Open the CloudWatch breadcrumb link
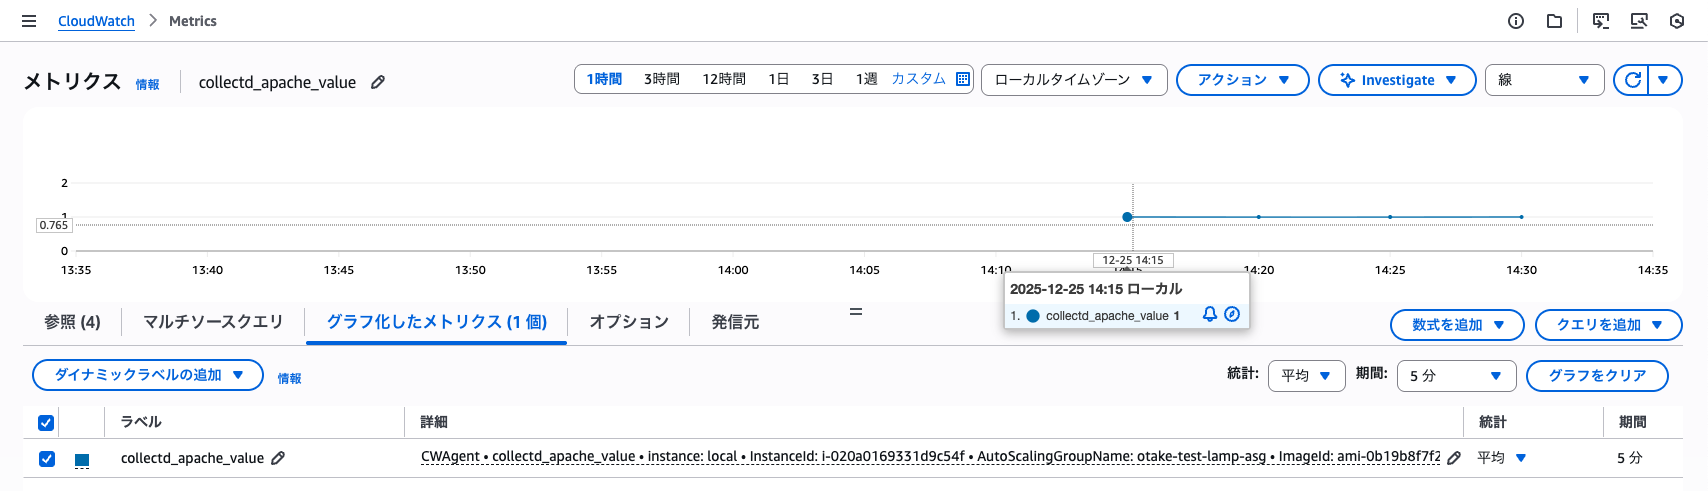Screen dimensions: 1708x491 (96, 21)
